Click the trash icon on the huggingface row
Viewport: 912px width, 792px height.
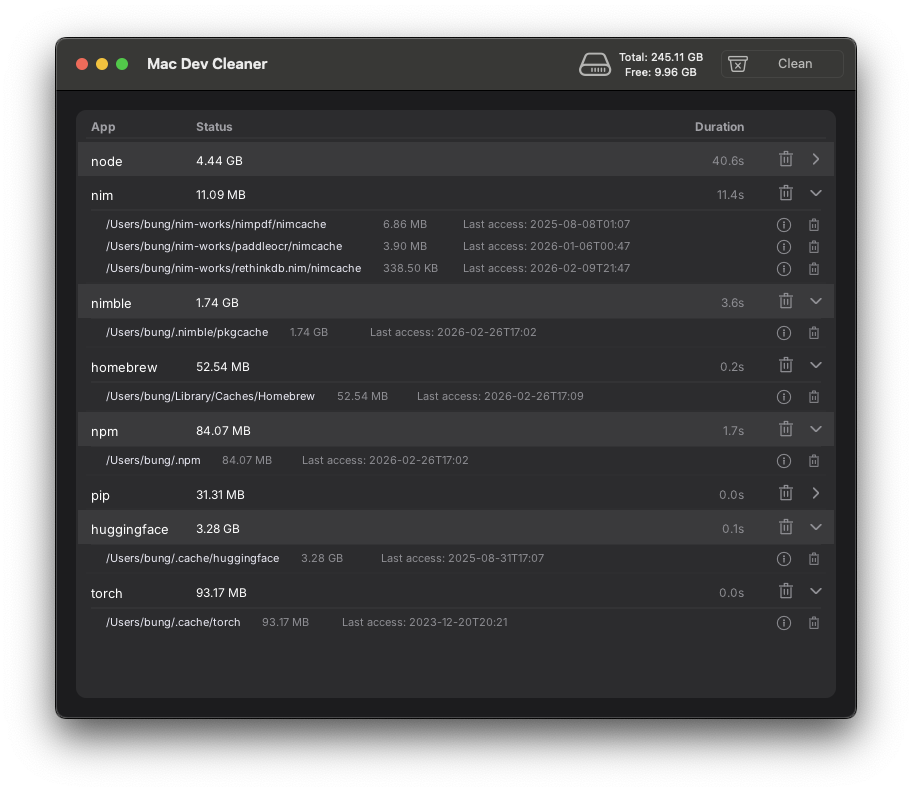786,526
